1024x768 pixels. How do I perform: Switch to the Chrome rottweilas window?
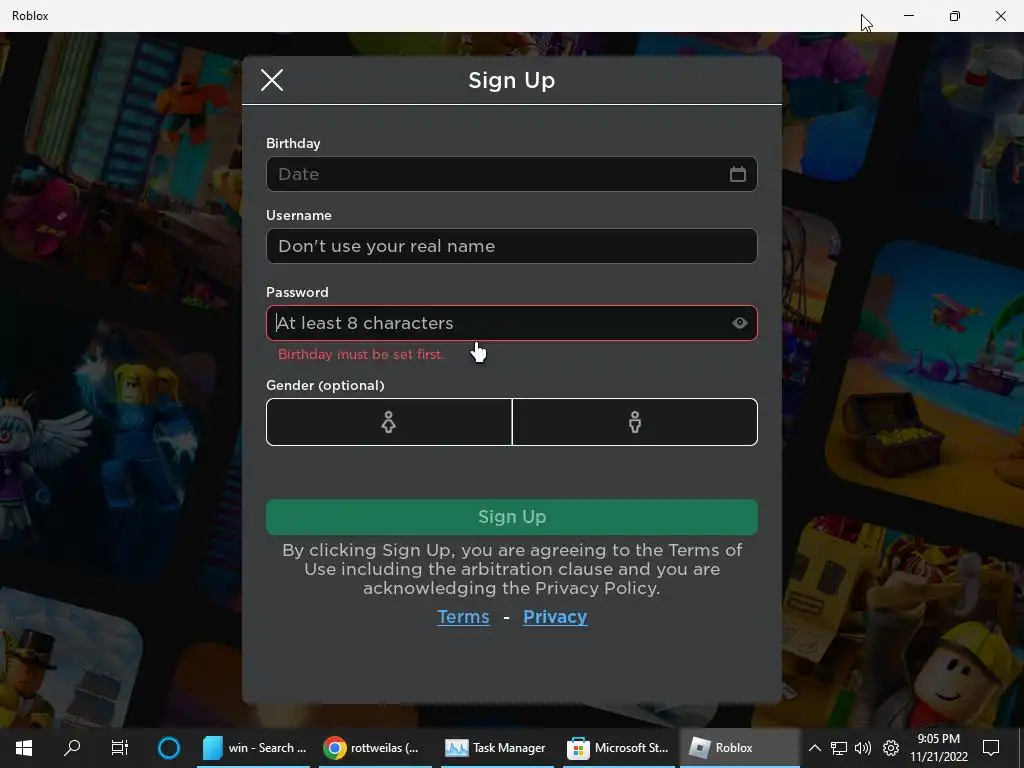click(x=373, y=748)
